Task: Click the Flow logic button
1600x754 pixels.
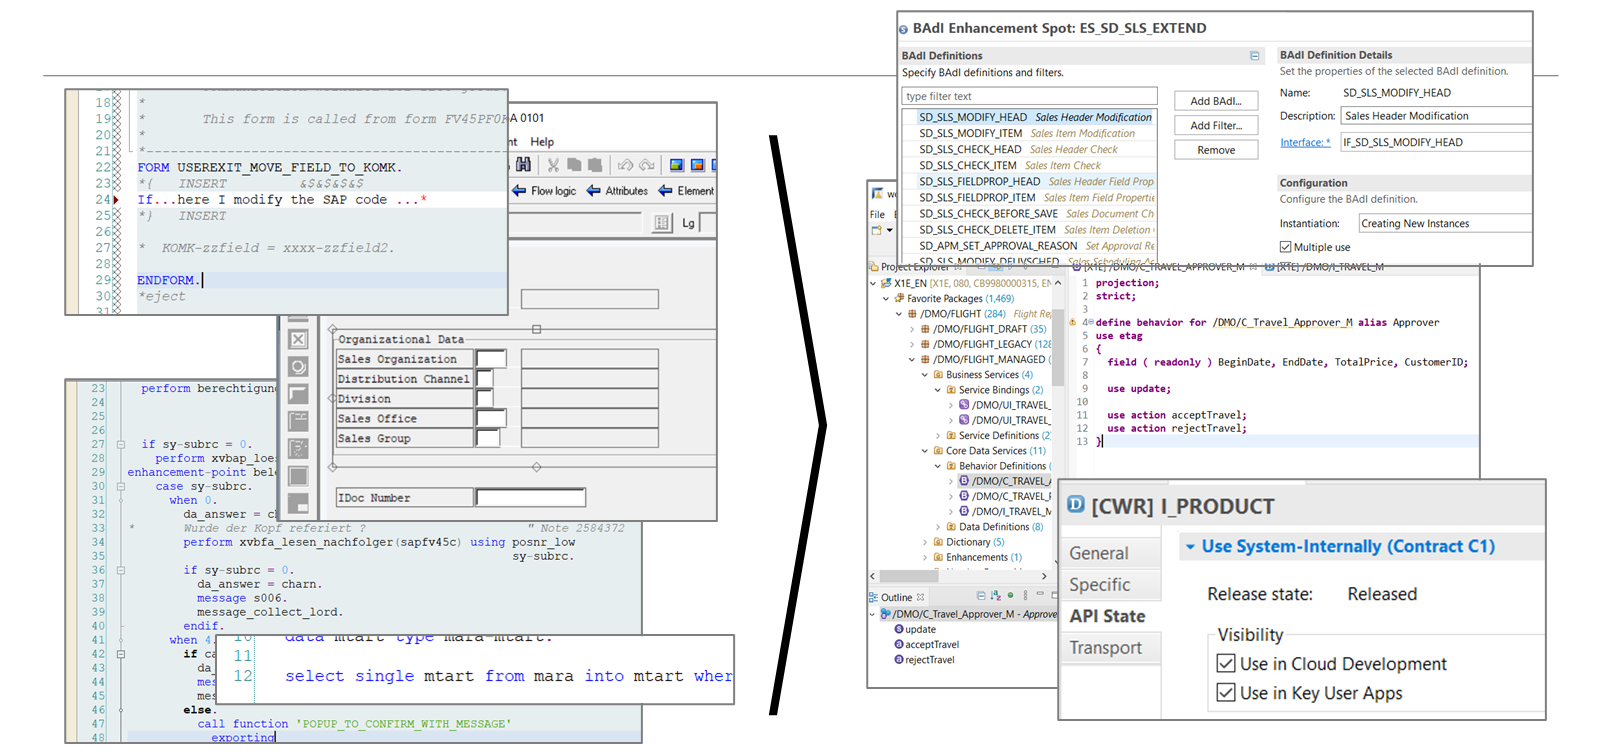Action: click(544, 191)
